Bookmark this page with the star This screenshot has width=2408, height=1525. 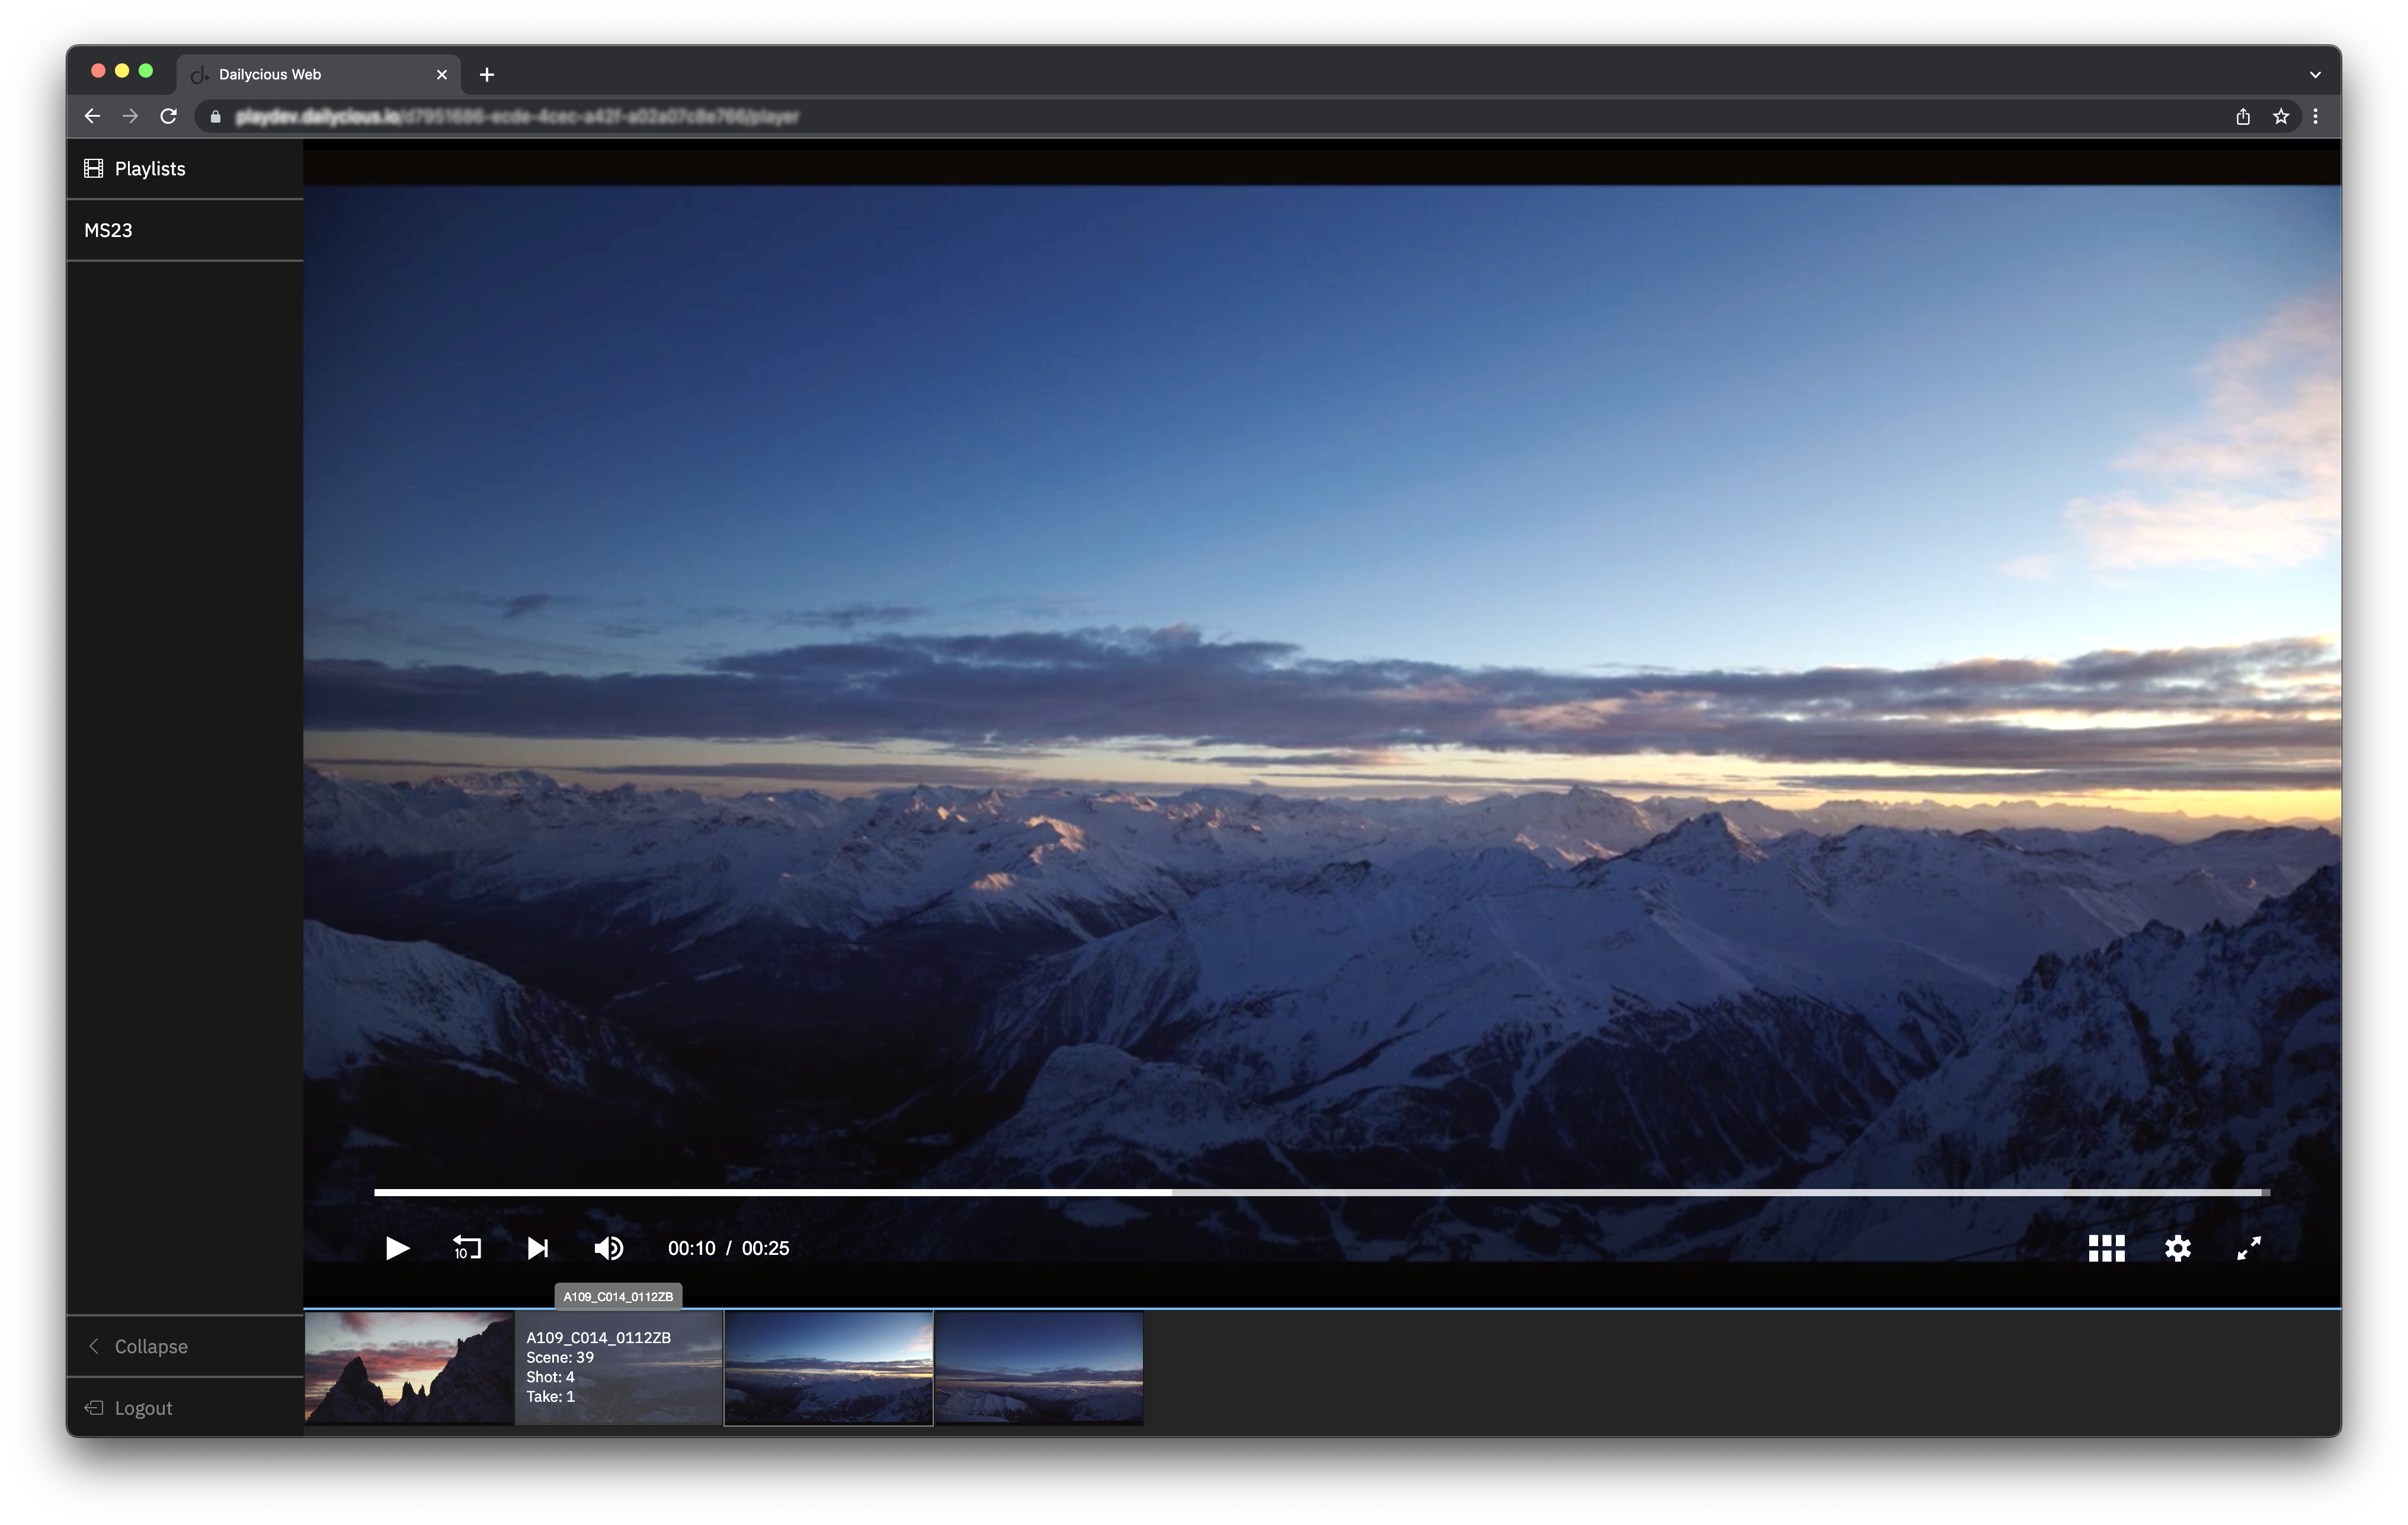pyautogui.click(x=2281, y=116)
